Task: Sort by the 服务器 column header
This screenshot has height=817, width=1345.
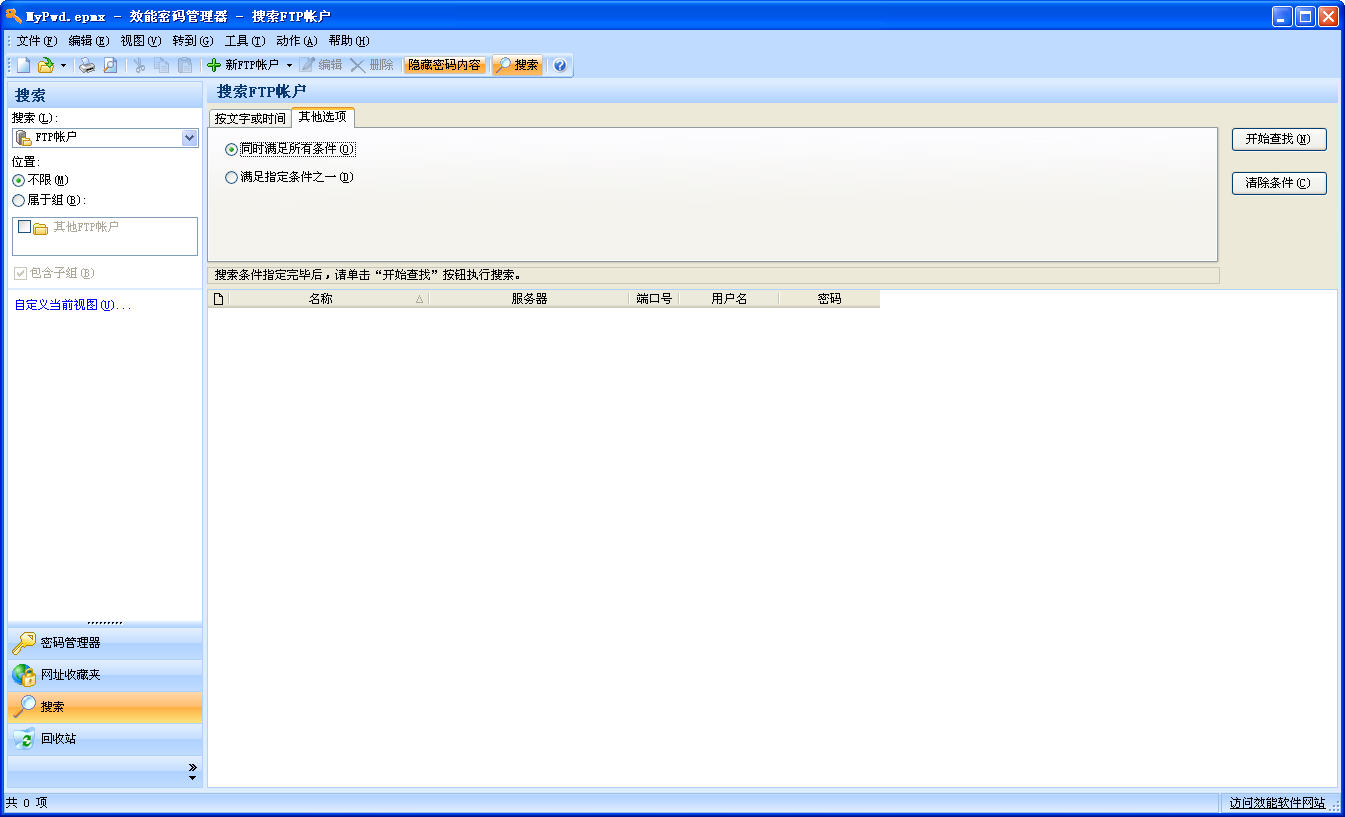Action: click(x=529, y=298)
